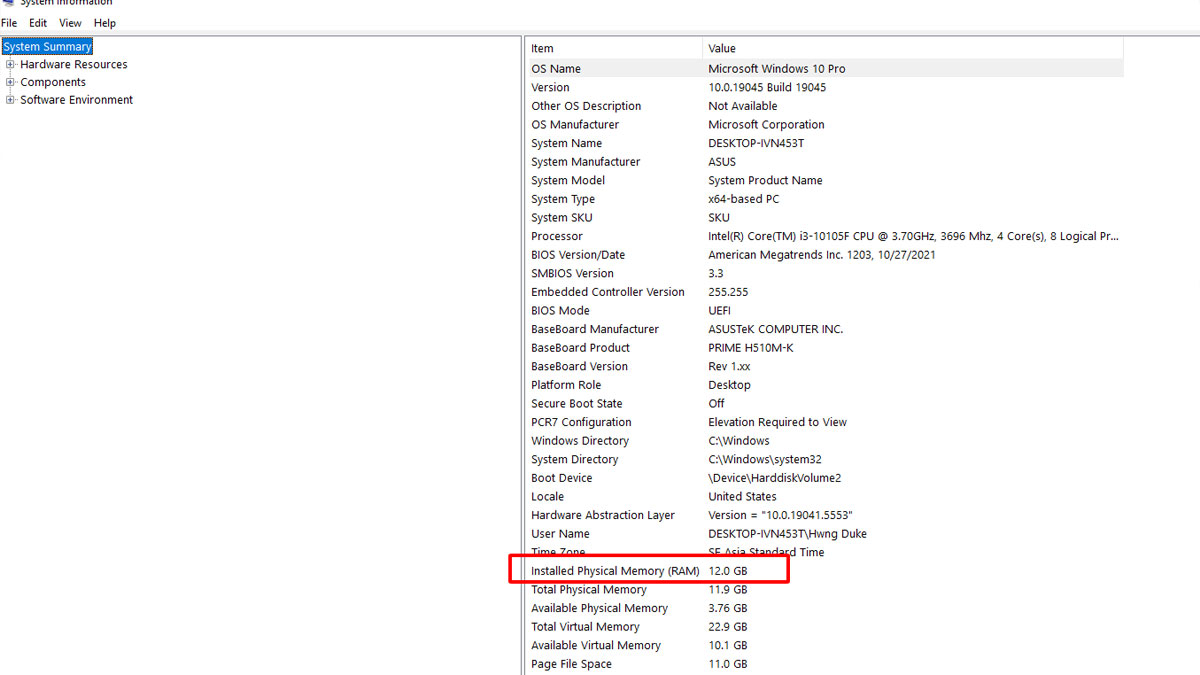Select the OS Name row
Screen dimensions: 1200x675
point(556,69)
